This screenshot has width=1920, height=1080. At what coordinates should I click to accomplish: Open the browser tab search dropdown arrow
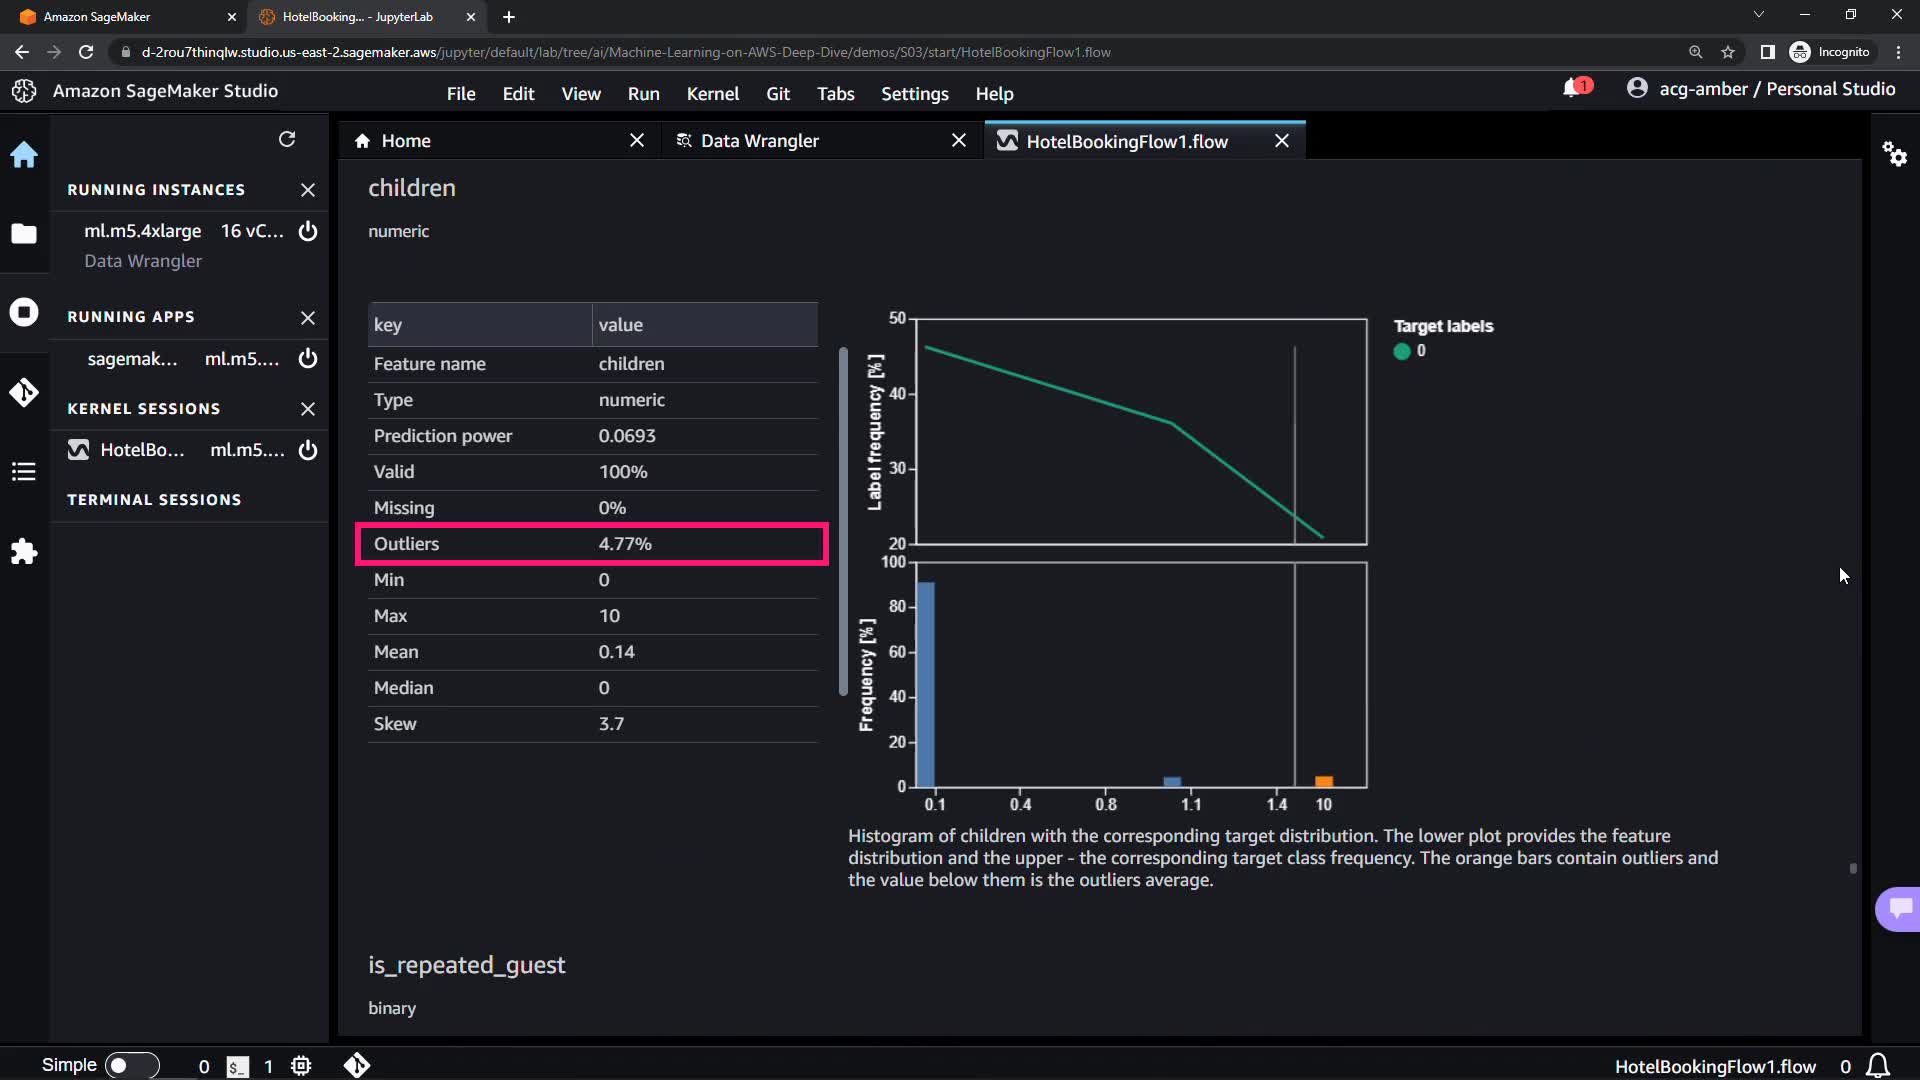pyautogui.click(x=1758, y=15)
